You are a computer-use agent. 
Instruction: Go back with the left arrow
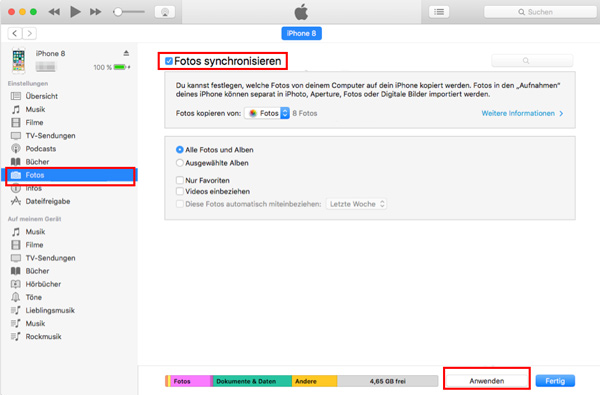point(15,34)
